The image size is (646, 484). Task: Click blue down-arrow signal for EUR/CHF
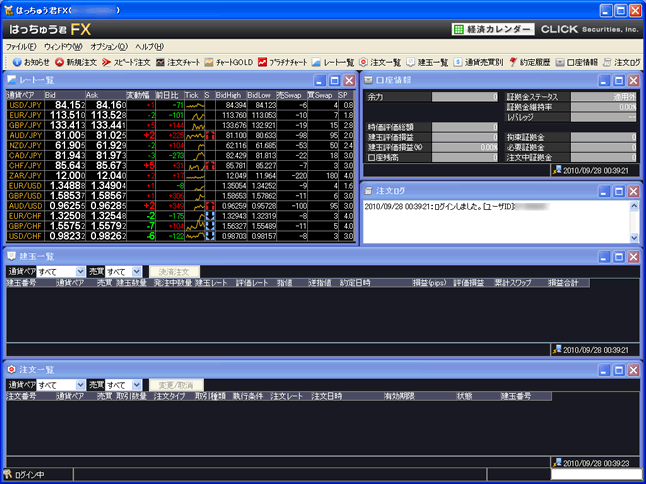(x=210, y=216)
